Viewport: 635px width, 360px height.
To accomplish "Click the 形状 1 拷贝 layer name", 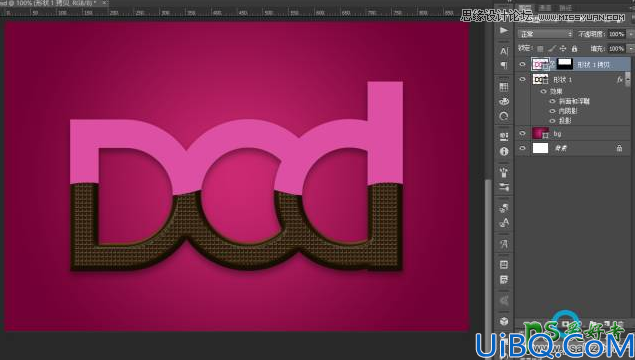I will [593, 65].
